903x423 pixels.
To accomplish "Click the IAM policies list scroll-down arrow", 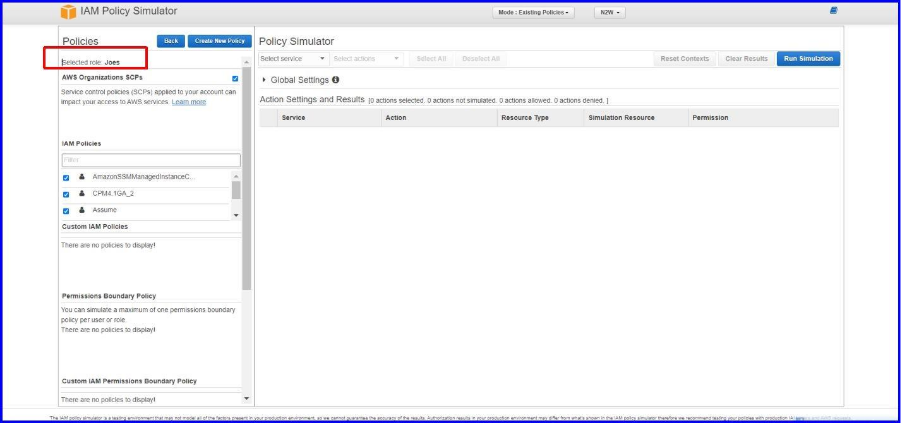I will click(236, 215).
